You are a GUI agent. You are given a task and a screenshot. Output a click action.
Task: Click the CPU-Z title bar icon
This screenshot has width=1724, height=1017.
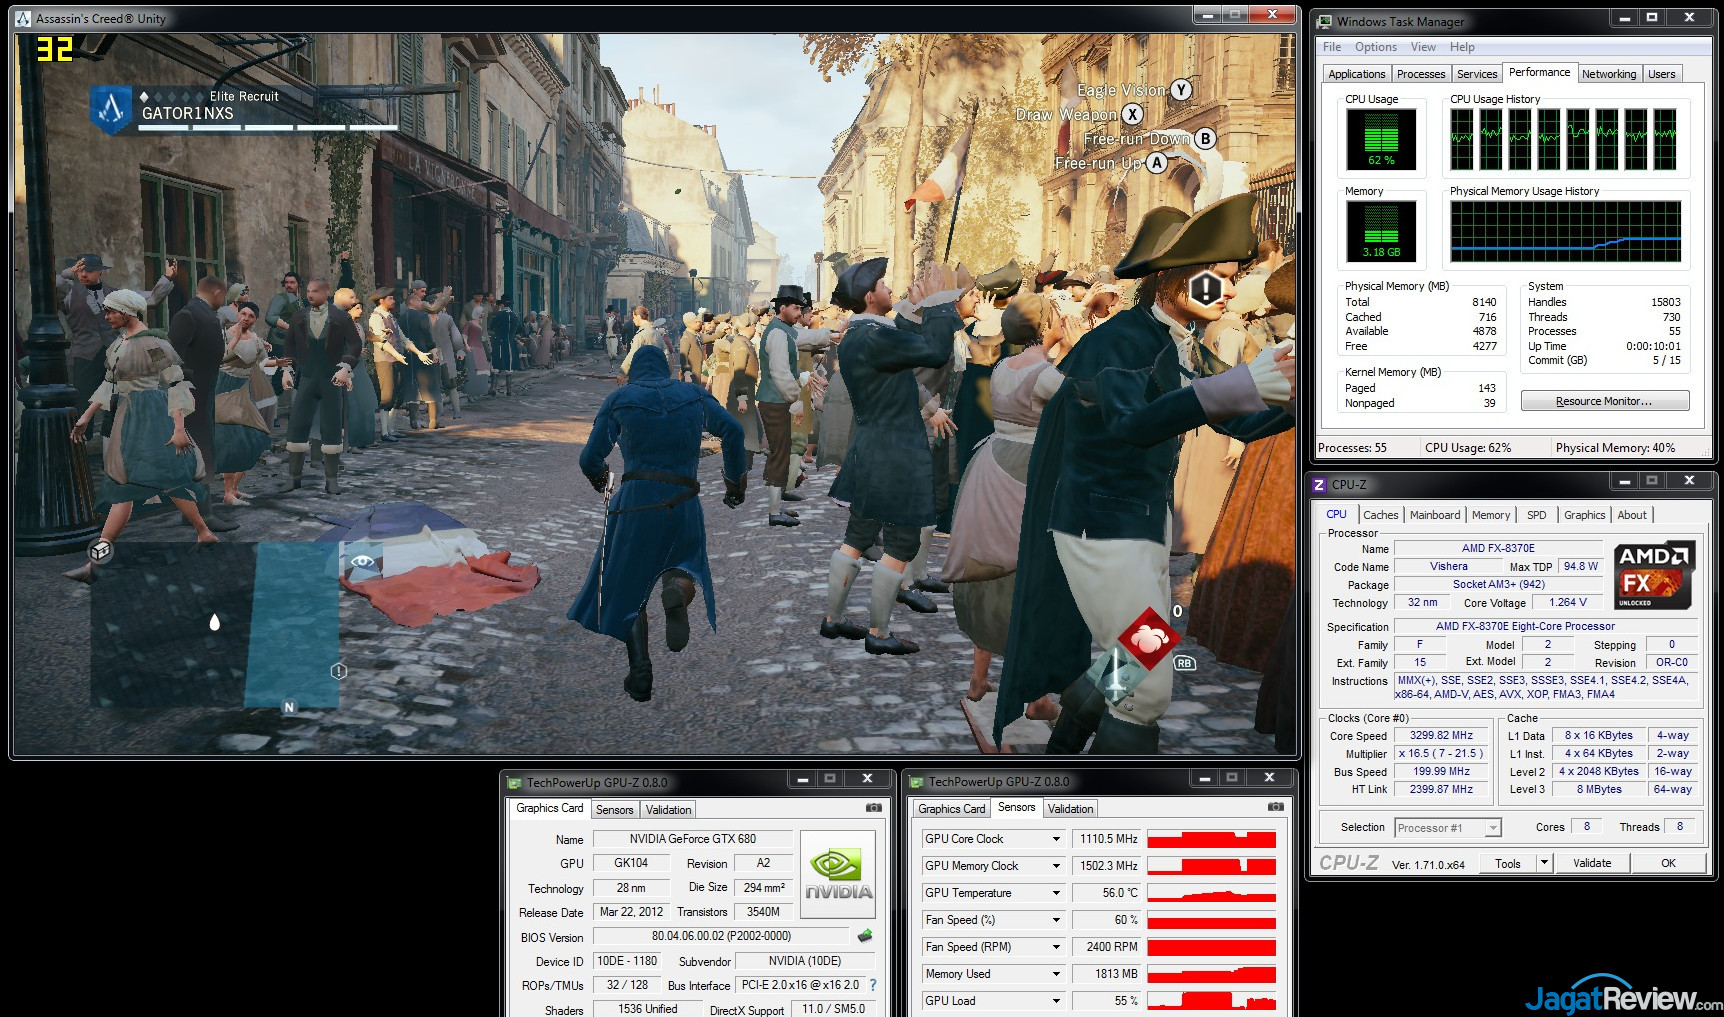[1319, 484]
